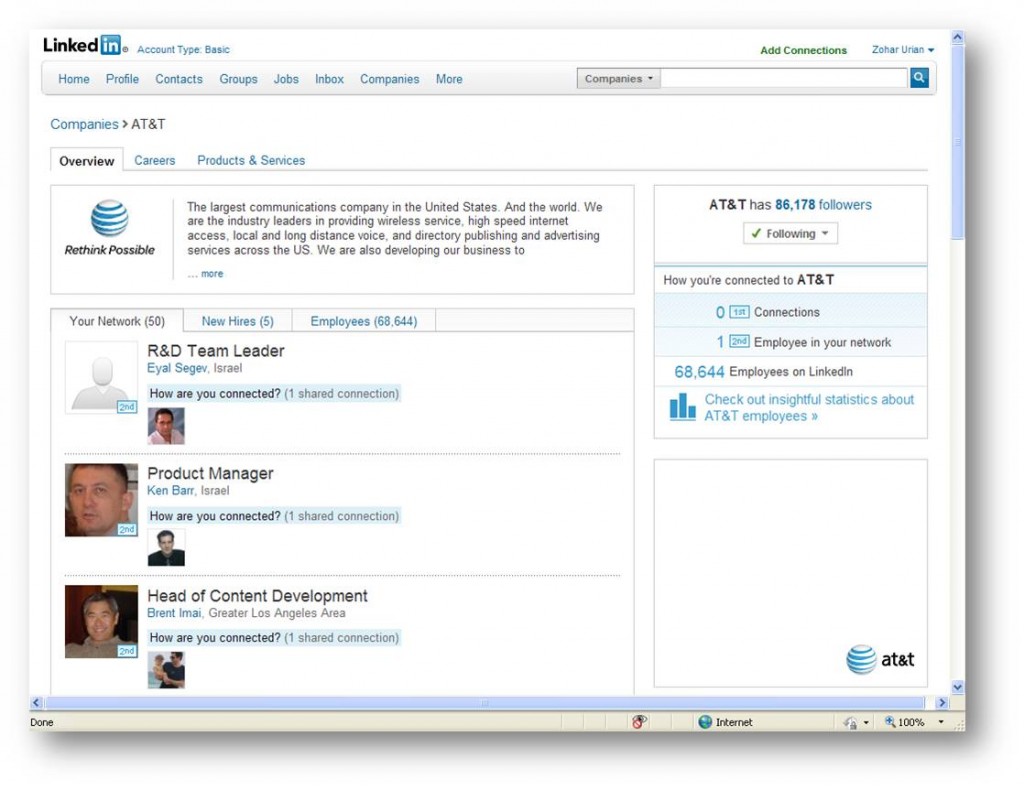Open the Zohar Urian account menu
This screenshot has height=790, width=1024.
903,50
